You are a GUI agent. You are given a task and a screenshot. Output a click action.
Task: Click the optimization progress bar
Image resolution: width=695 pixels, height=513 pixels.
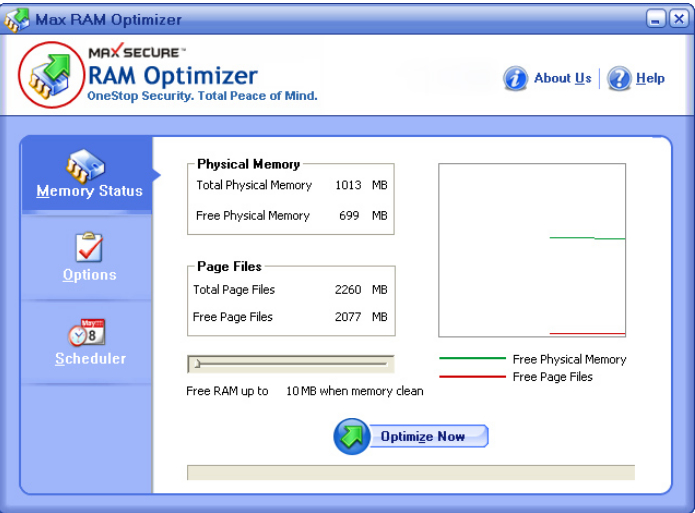411,473
